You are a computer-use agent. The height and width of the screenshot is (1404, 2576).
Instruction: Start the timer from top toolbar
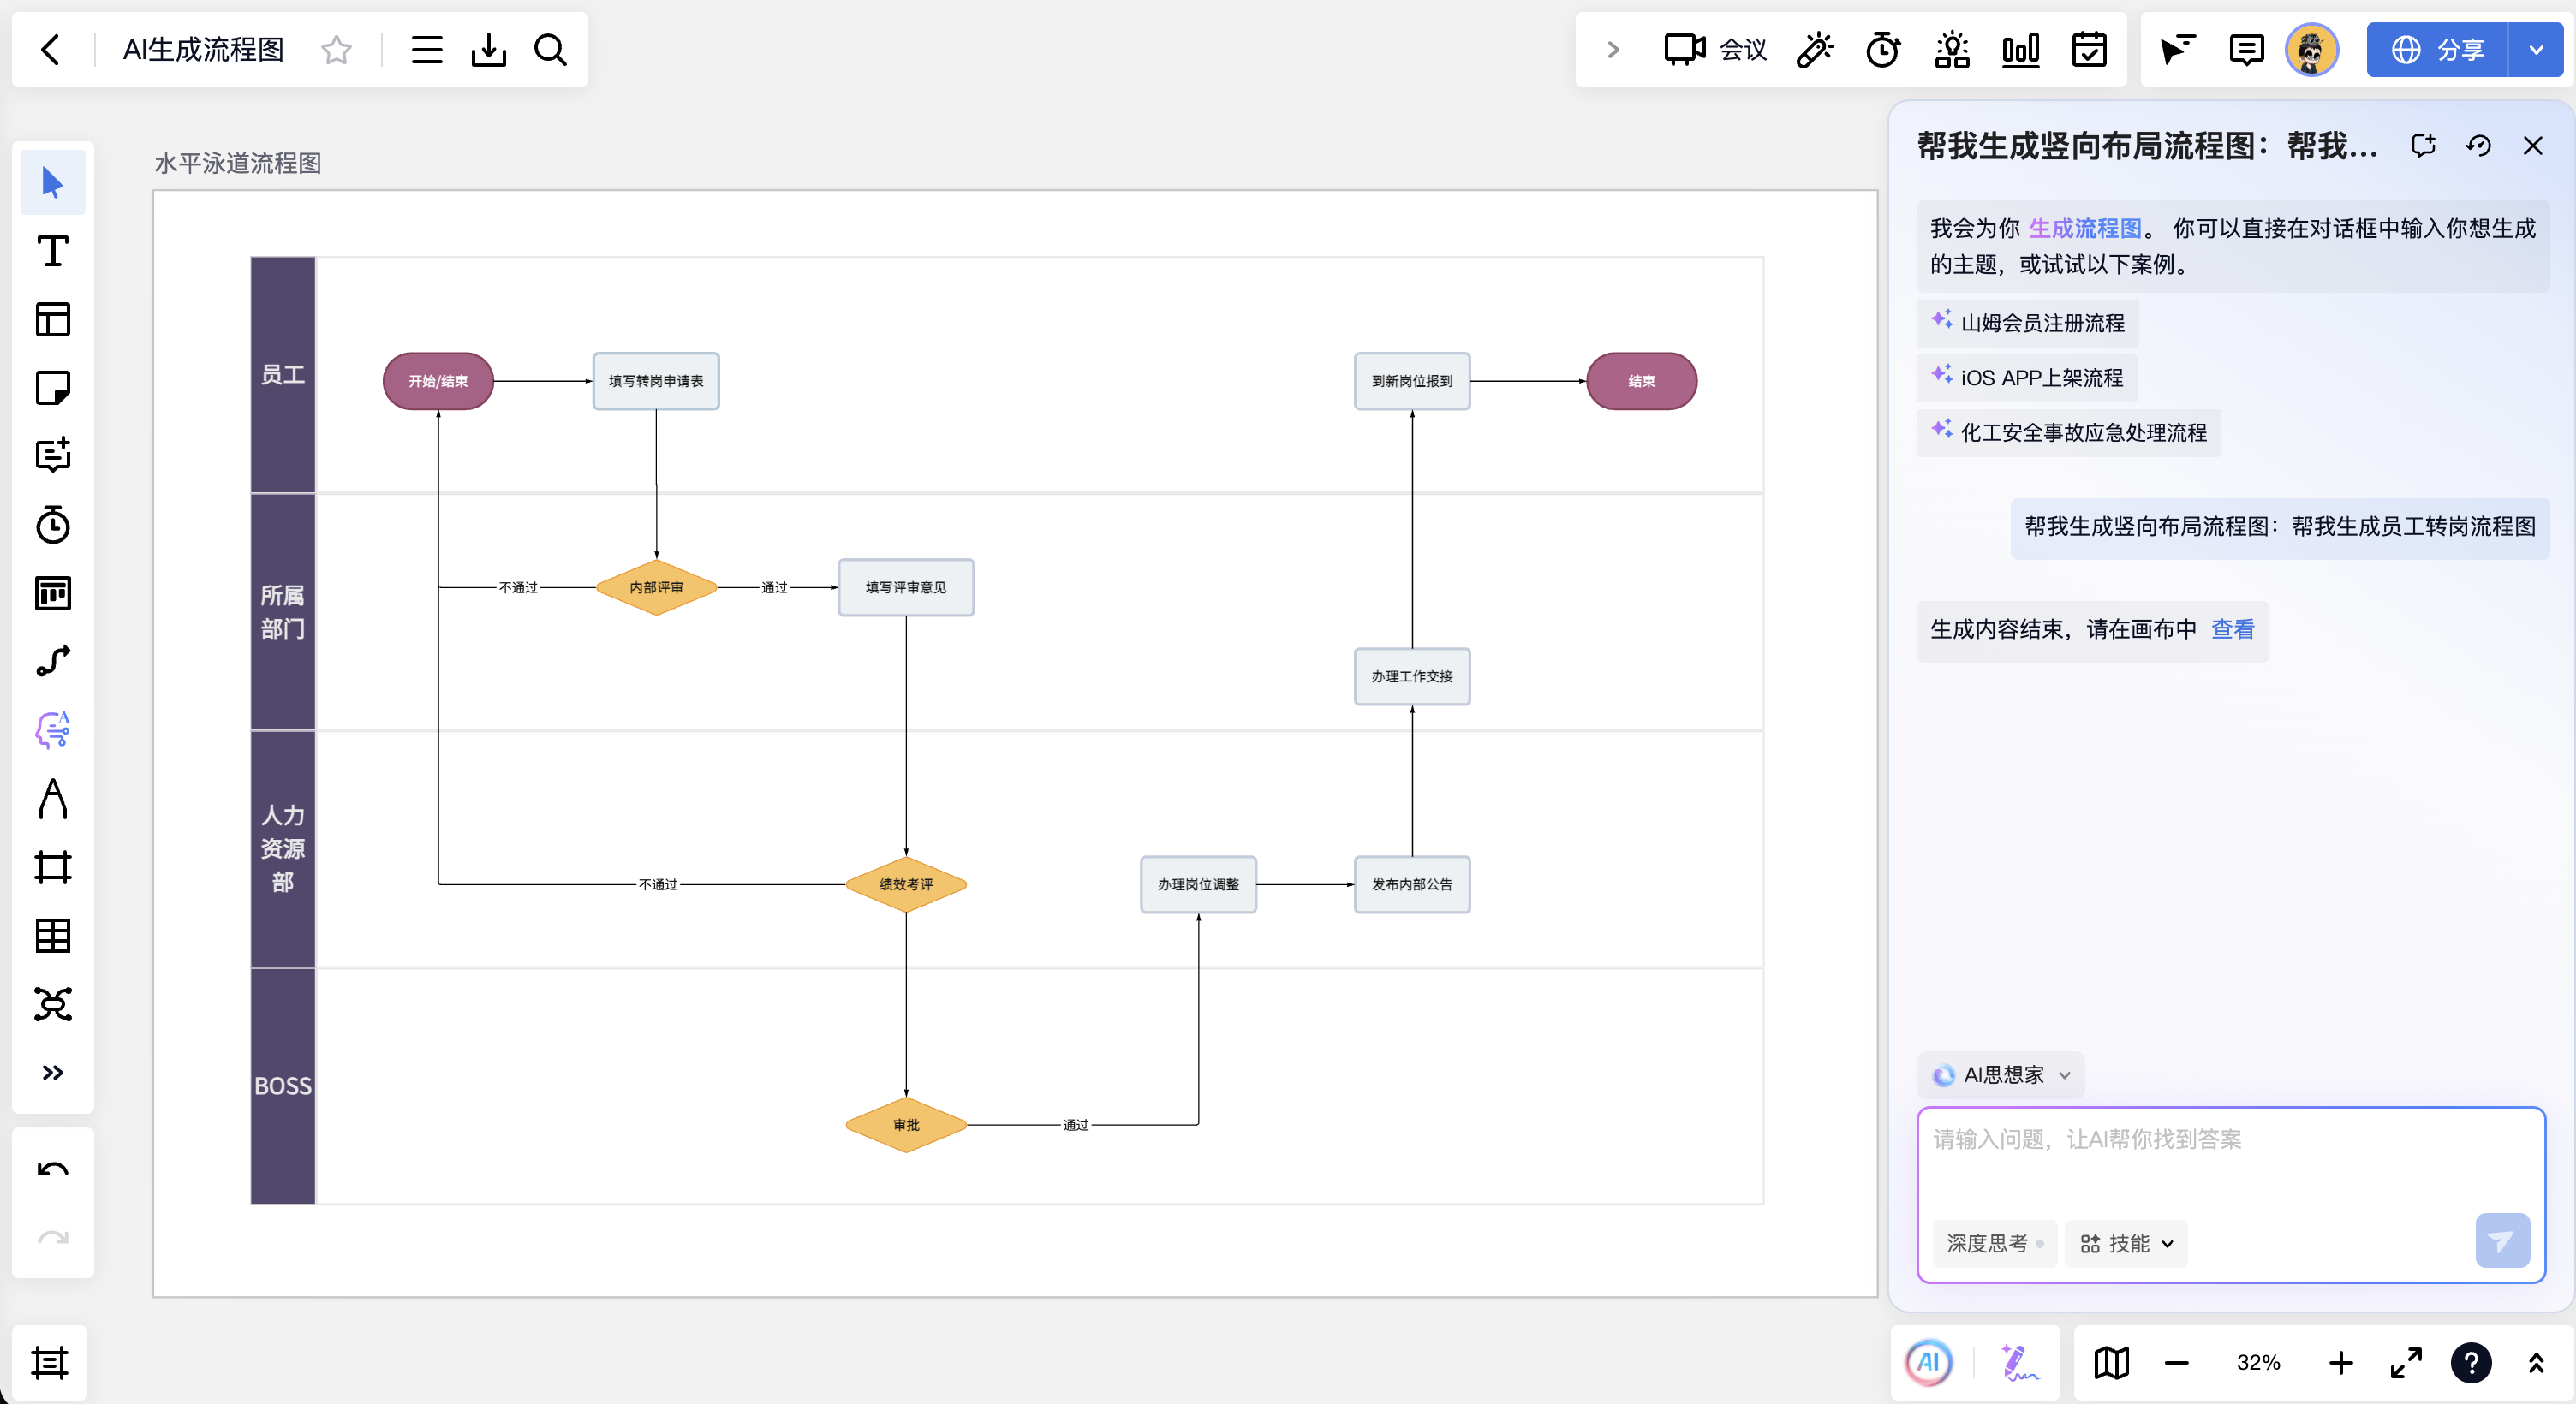pos(1882,49)
